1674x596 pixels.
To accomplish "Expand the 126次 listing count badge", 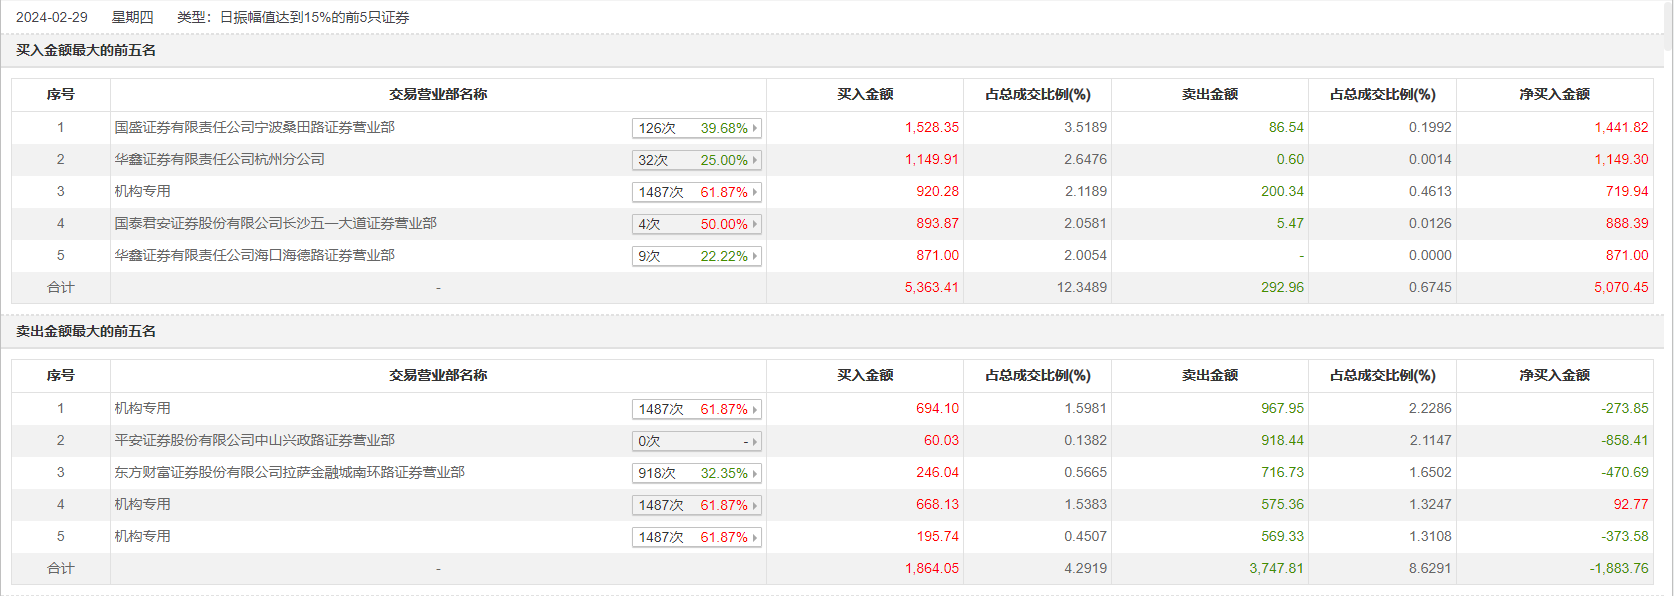I will tap(697, 128).
